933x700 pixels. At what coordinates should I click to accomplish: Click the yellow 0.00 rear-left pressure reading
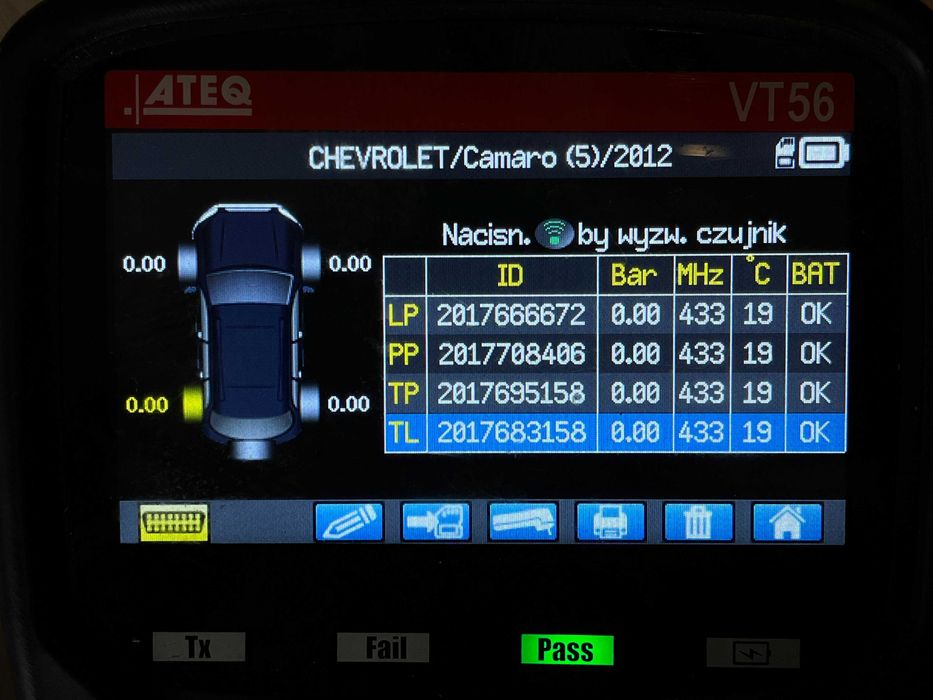point(147,405)
